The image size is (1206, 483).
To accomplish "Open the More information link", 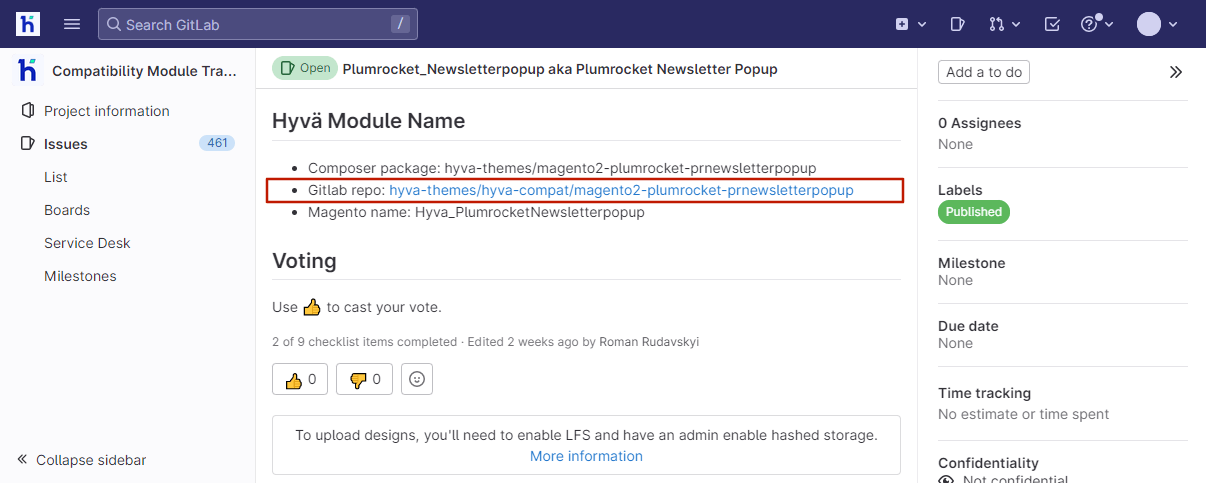I will 586,456.
